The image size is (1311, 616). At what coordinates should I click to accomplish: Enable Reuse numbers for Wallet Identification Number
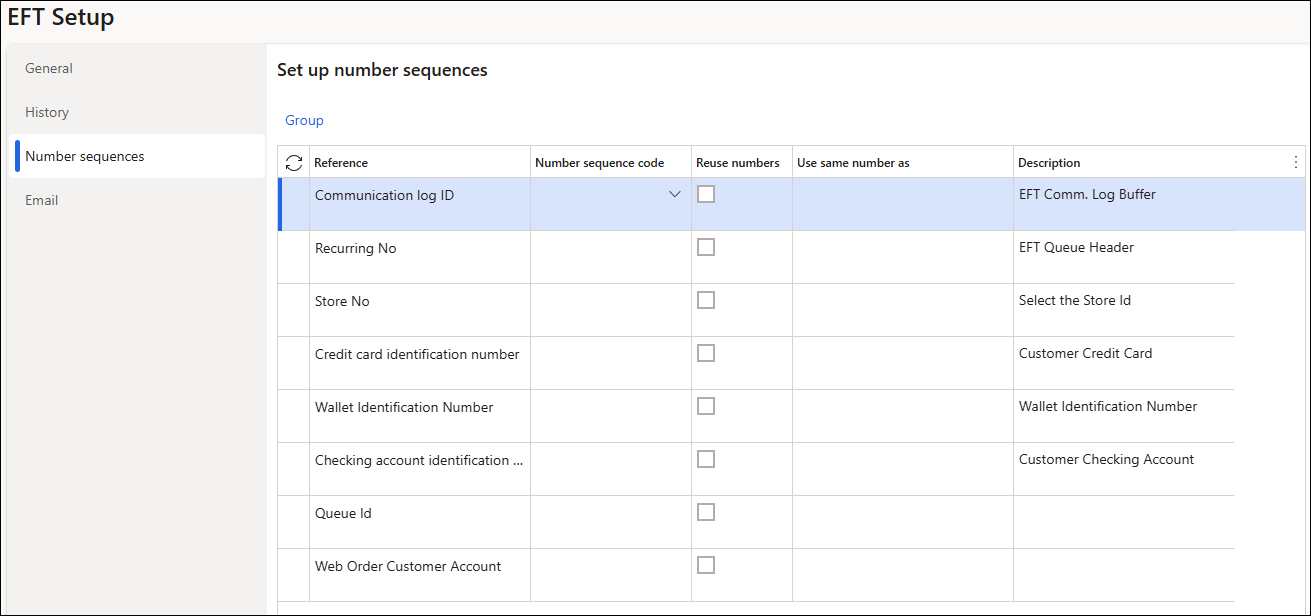(706, 406)
